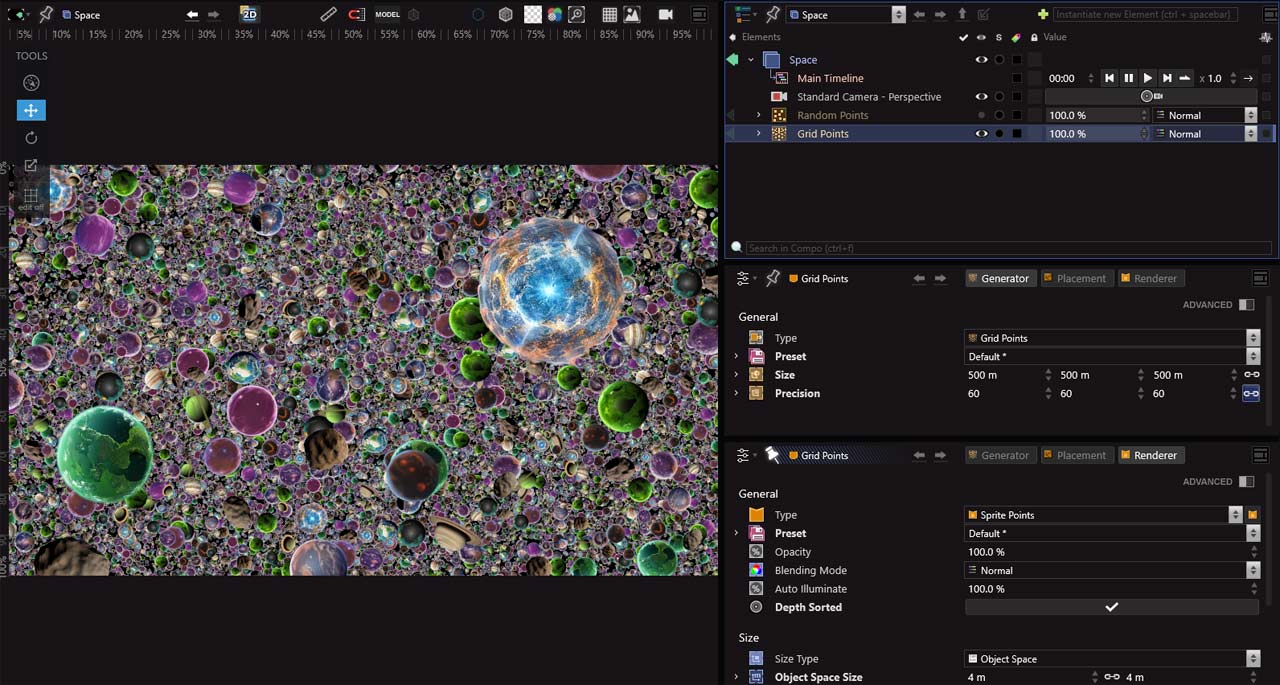Toggle the magnet snapping icon
The height and width of the screenshot is (685, 1280).
pyautogui.click(x=357, y=14)
